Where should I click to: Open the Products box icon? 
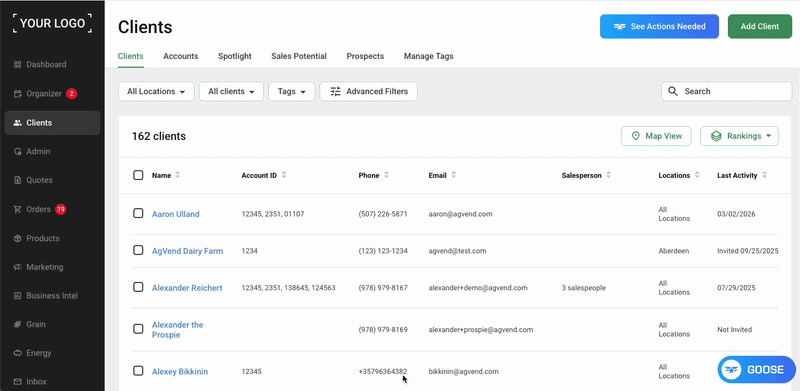tap(17, 238)
